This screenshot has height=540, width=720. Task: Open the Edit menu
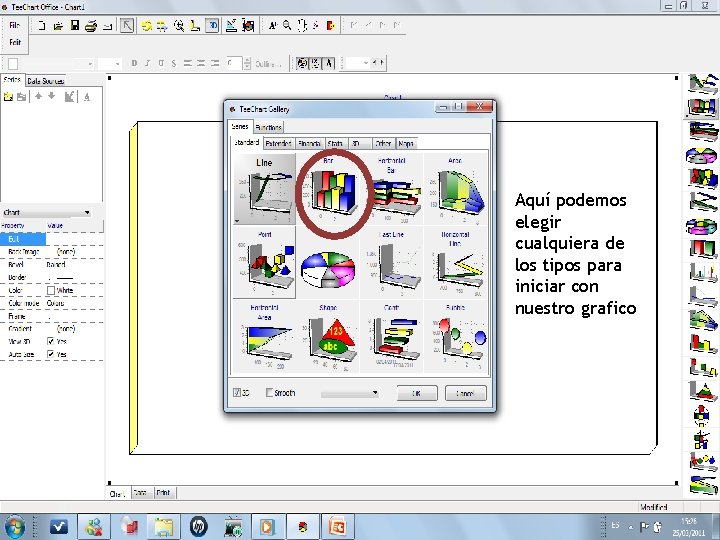pos(15,42)
